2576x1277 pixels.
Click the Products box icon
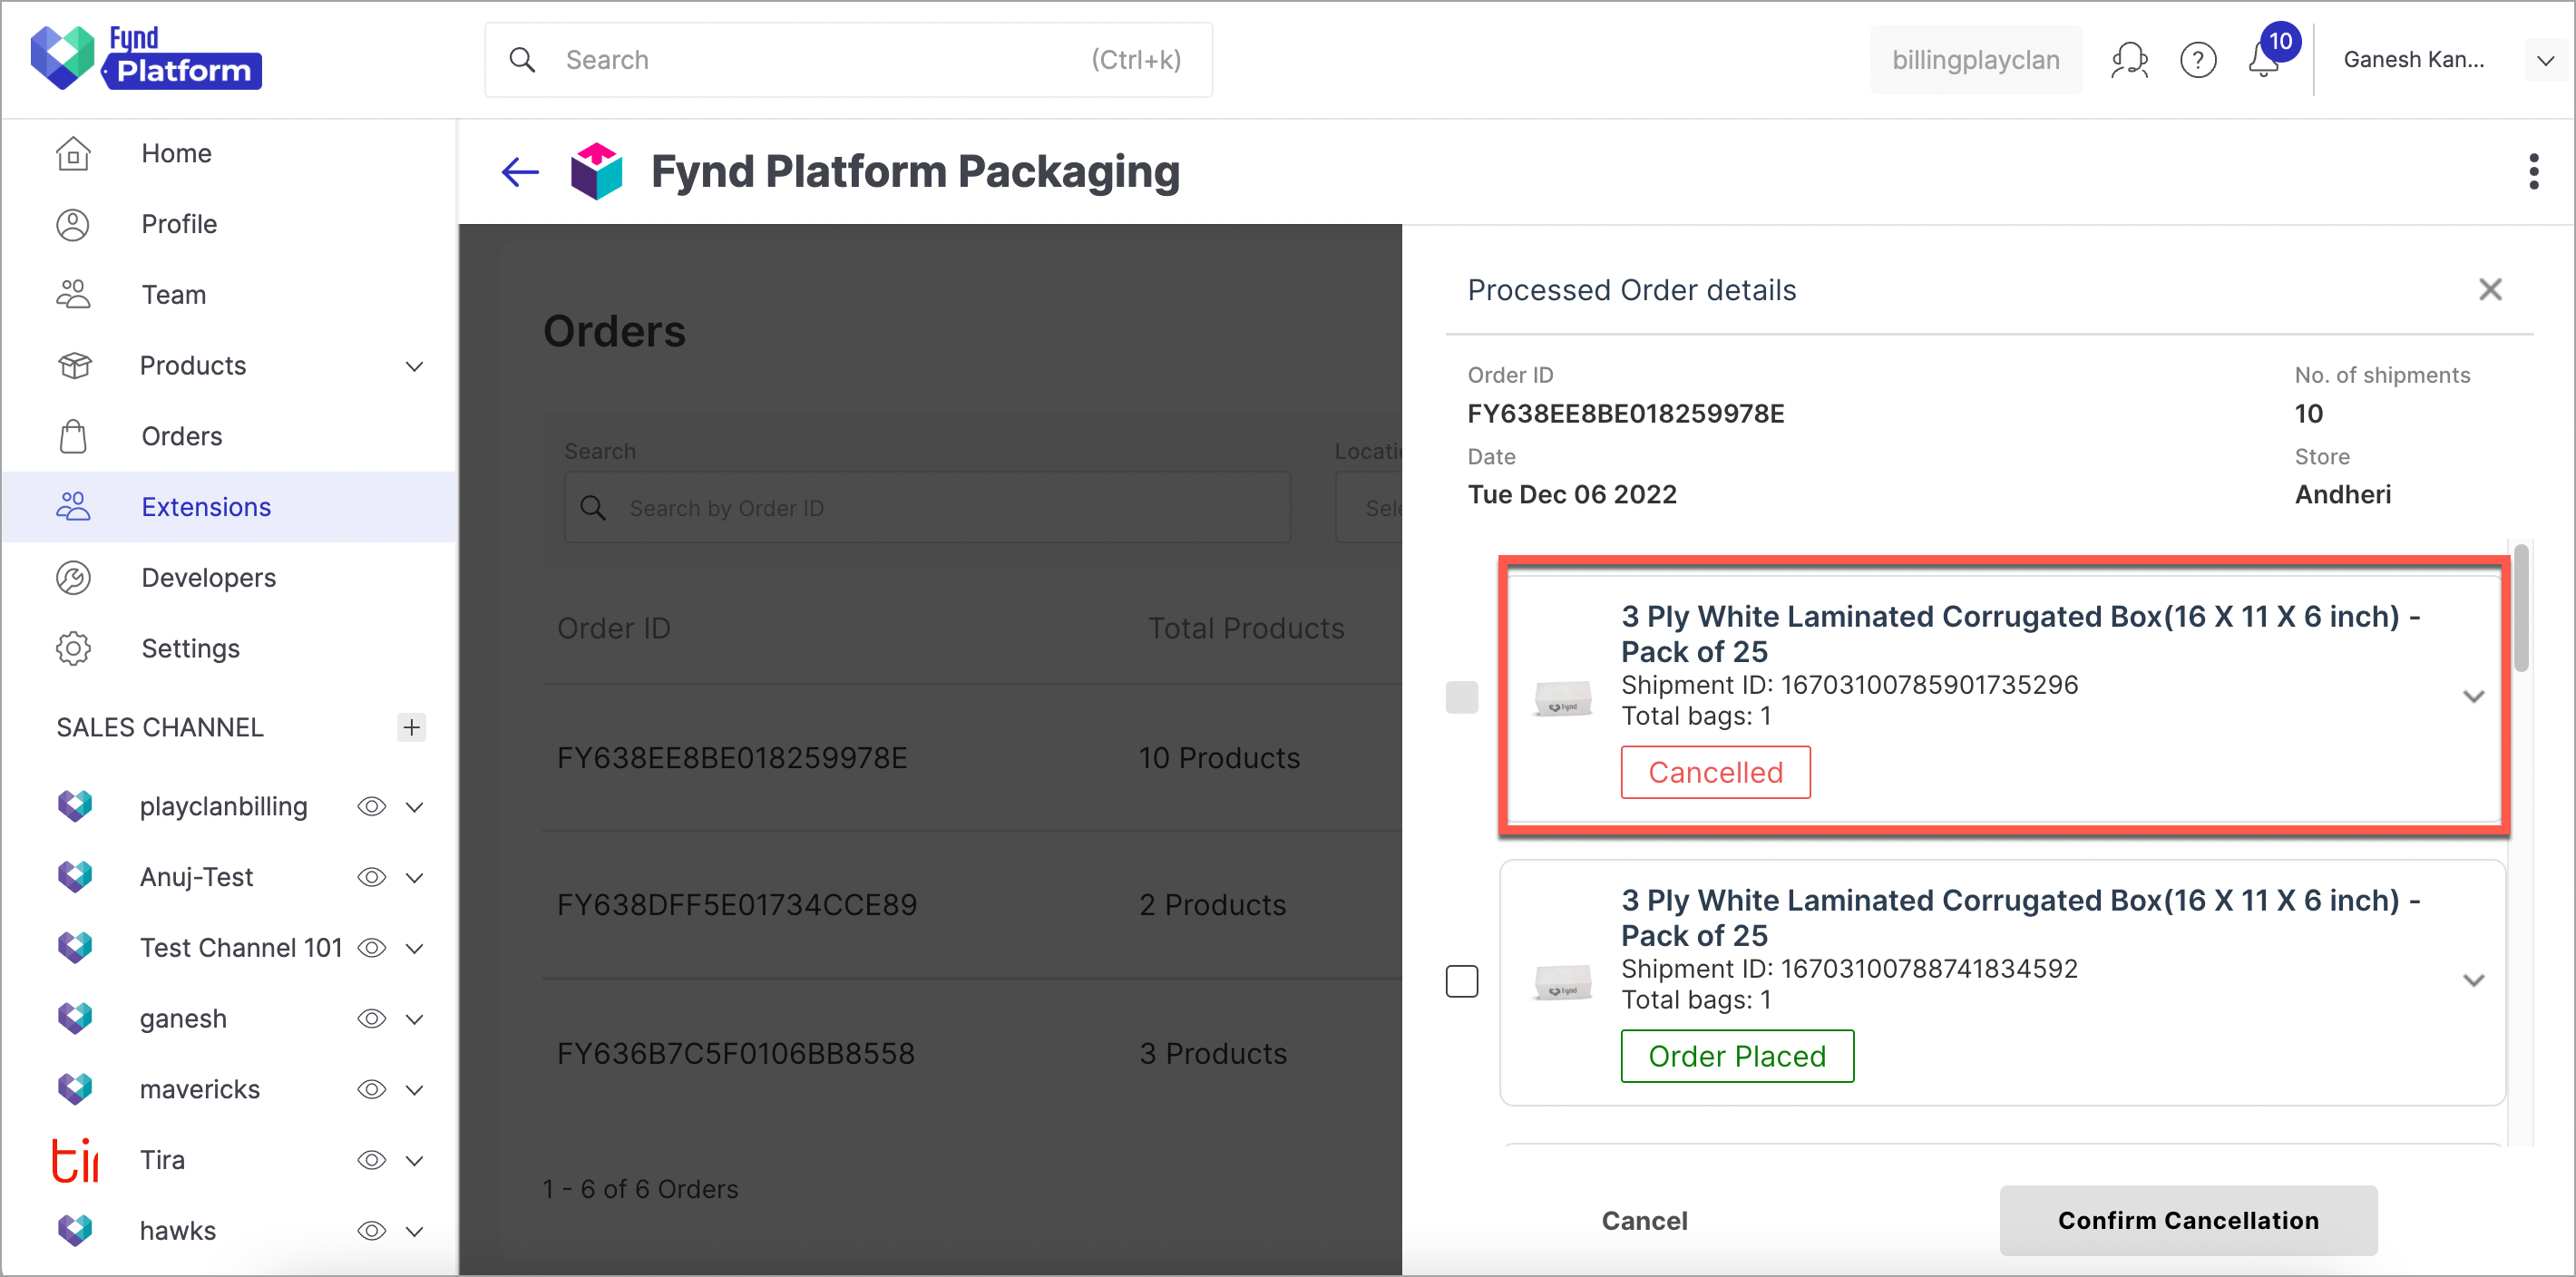point(74,366)
